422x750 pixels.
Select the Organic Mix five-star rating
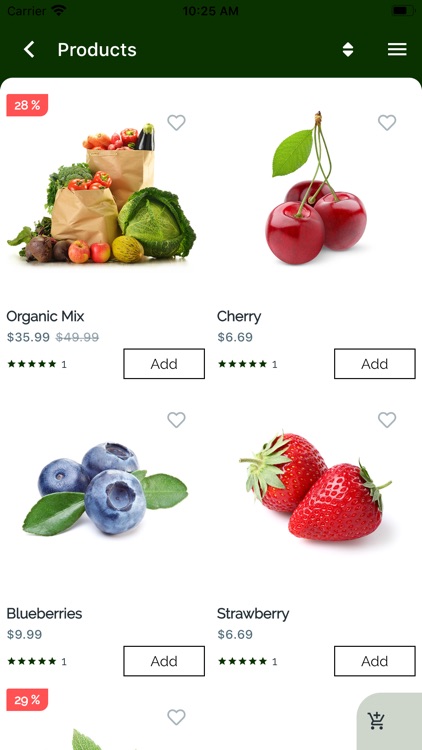pyautogui.click(x=32, y=364)
